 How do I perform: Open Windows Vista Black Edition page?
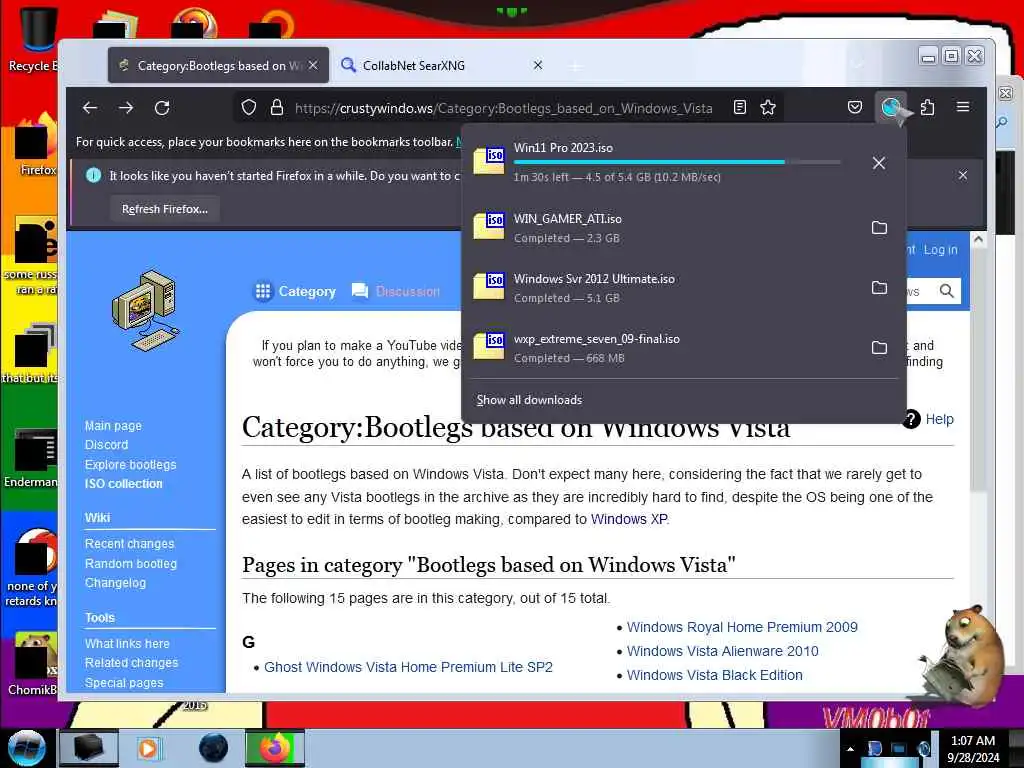tap(714, 675)
